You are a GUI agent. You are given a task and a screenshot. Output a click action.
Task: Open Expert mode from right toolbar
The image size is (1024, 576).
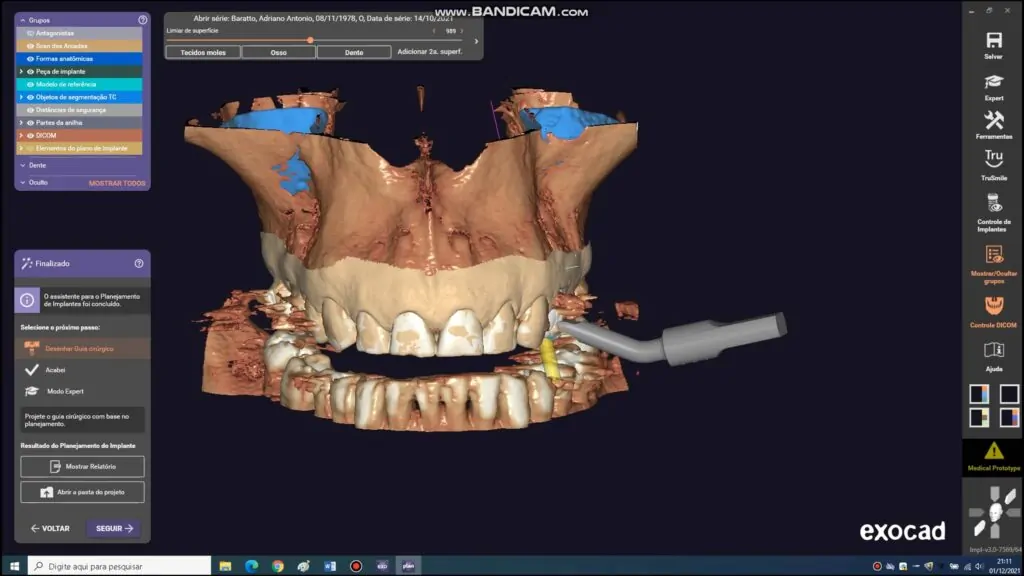tap(993, 83)
